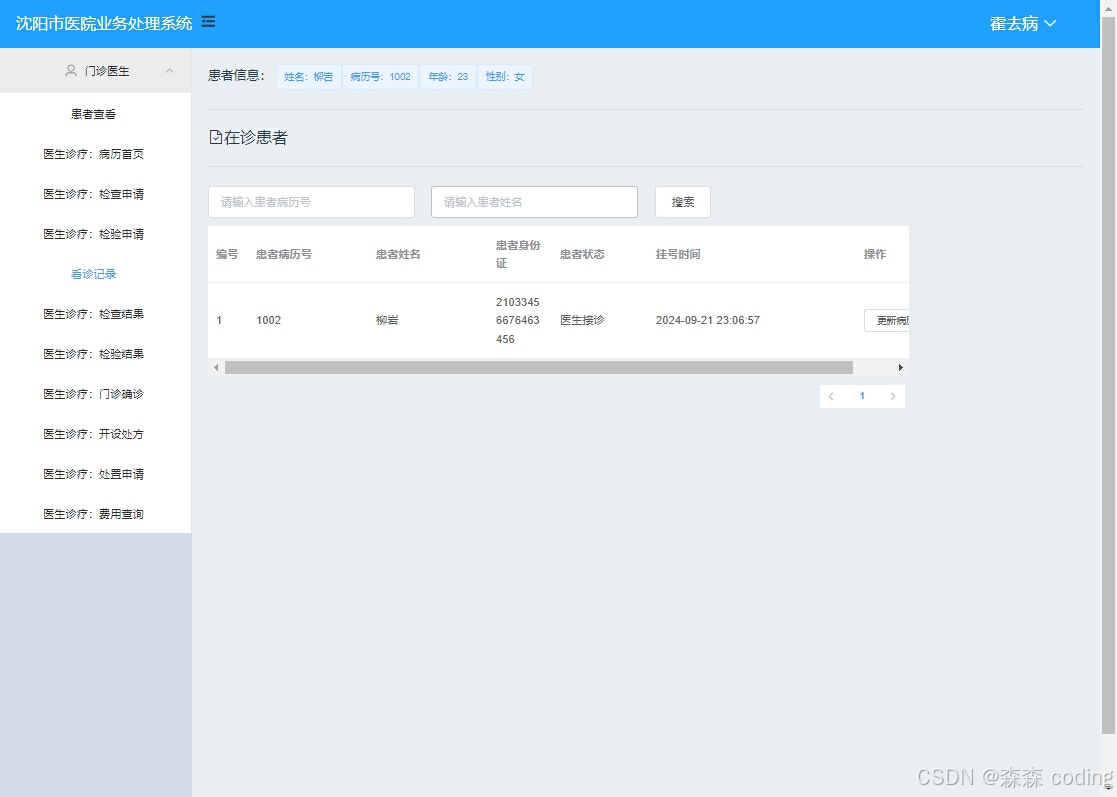Go to the previous page with the pagination arrow
The height and width of the screenshot is (797, 1117).
point(831,396)
